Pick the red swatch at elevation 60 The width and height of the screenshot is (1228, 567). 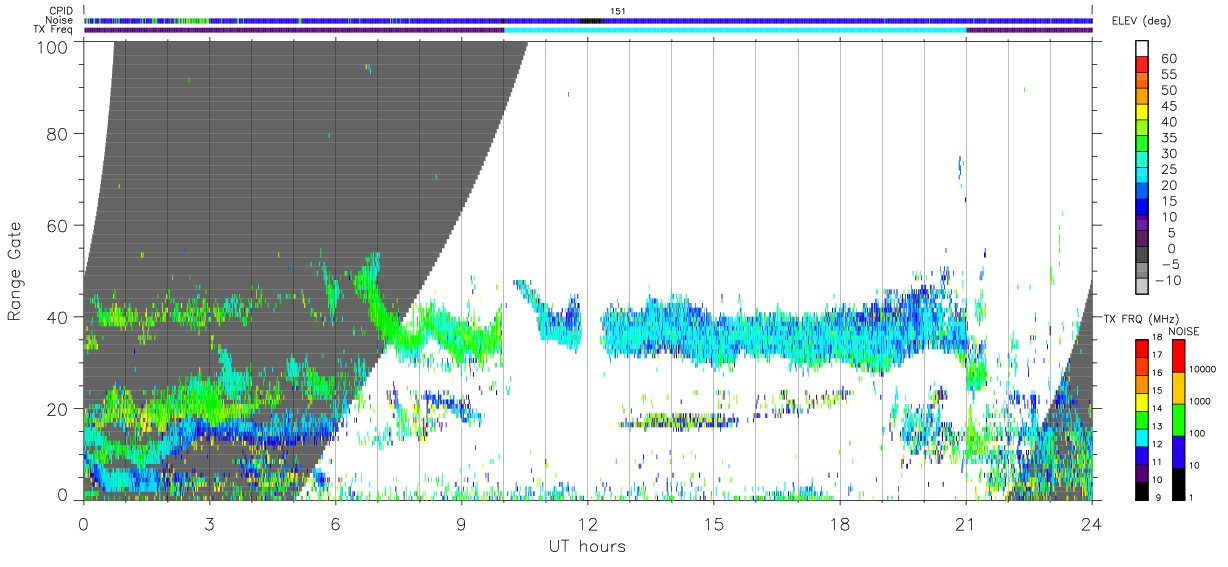pos(1144,64)
